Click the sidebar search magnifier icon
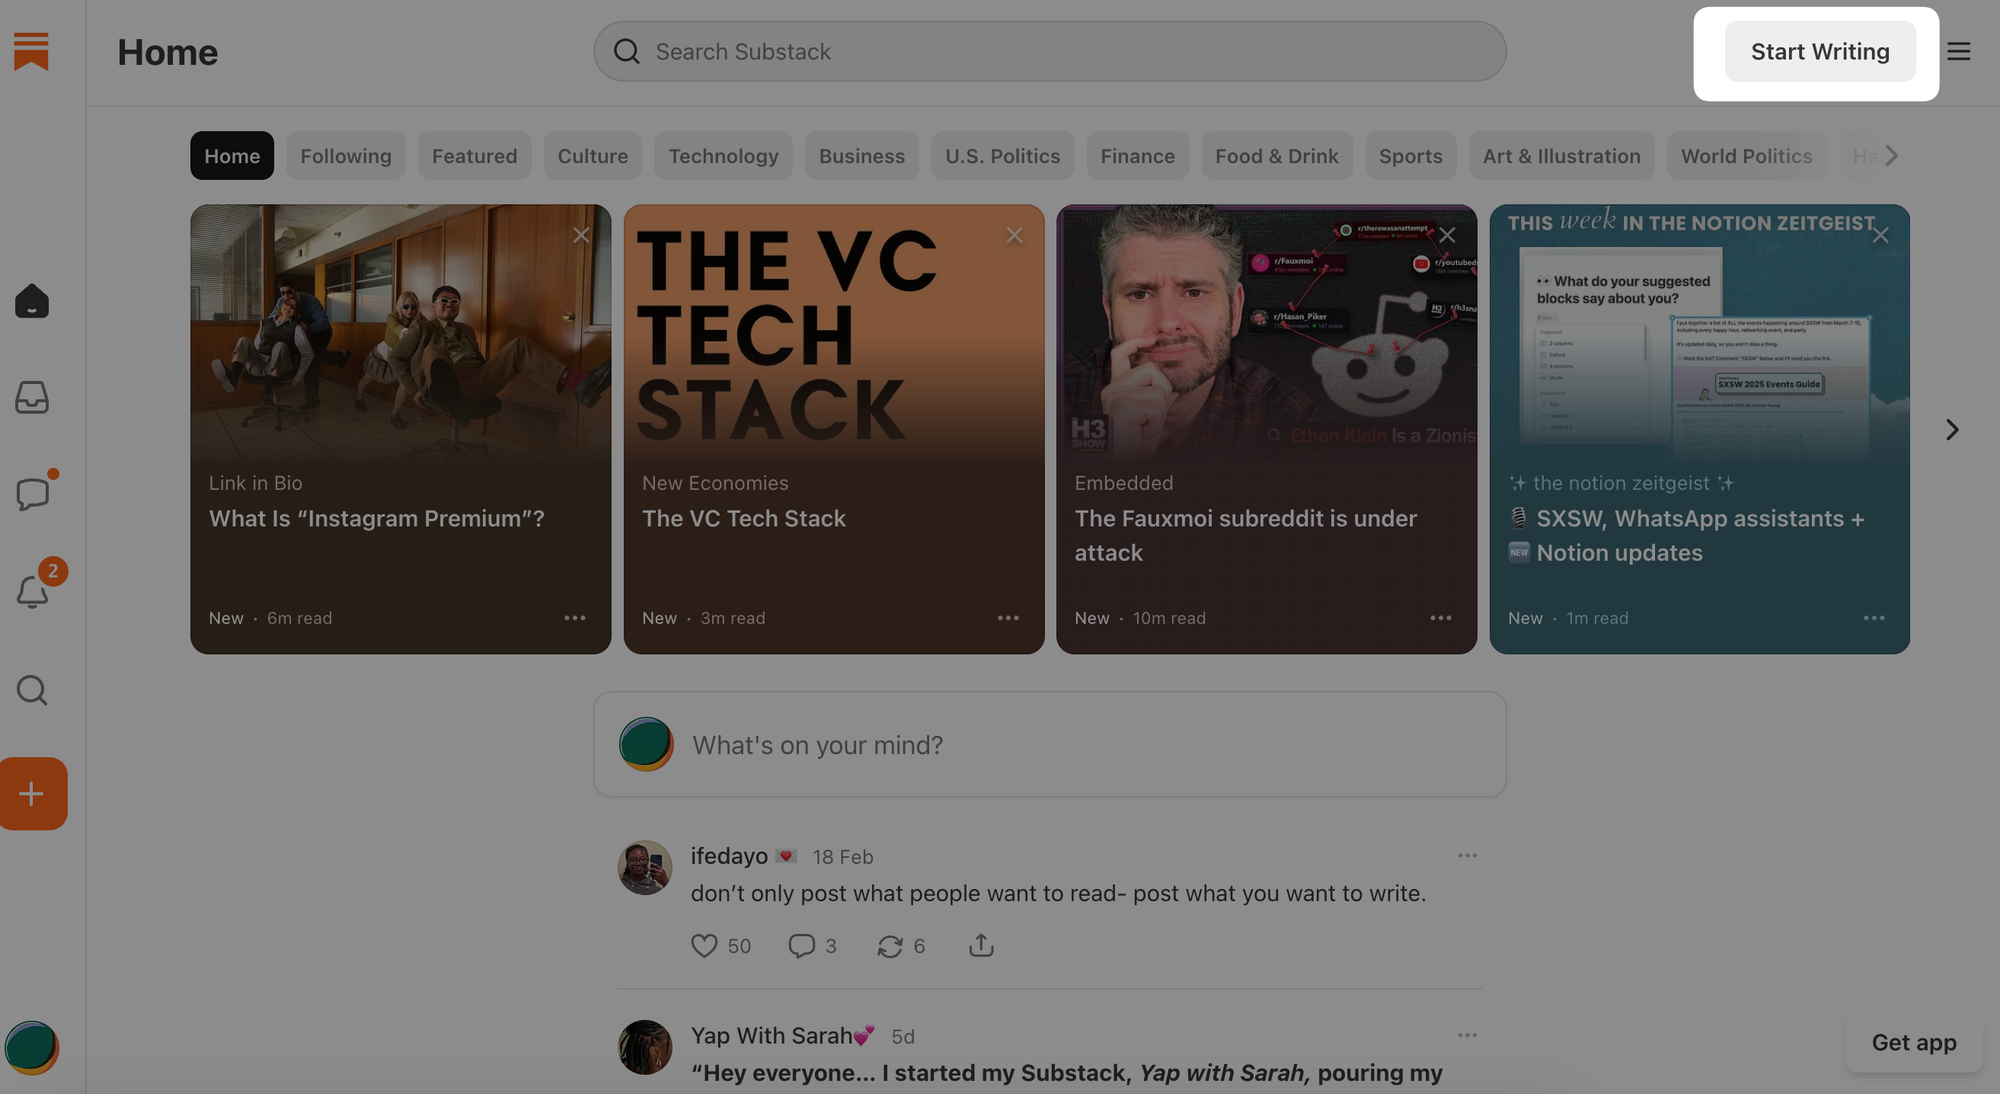This screenshot has height=1094, width=2000. point(32,690)
